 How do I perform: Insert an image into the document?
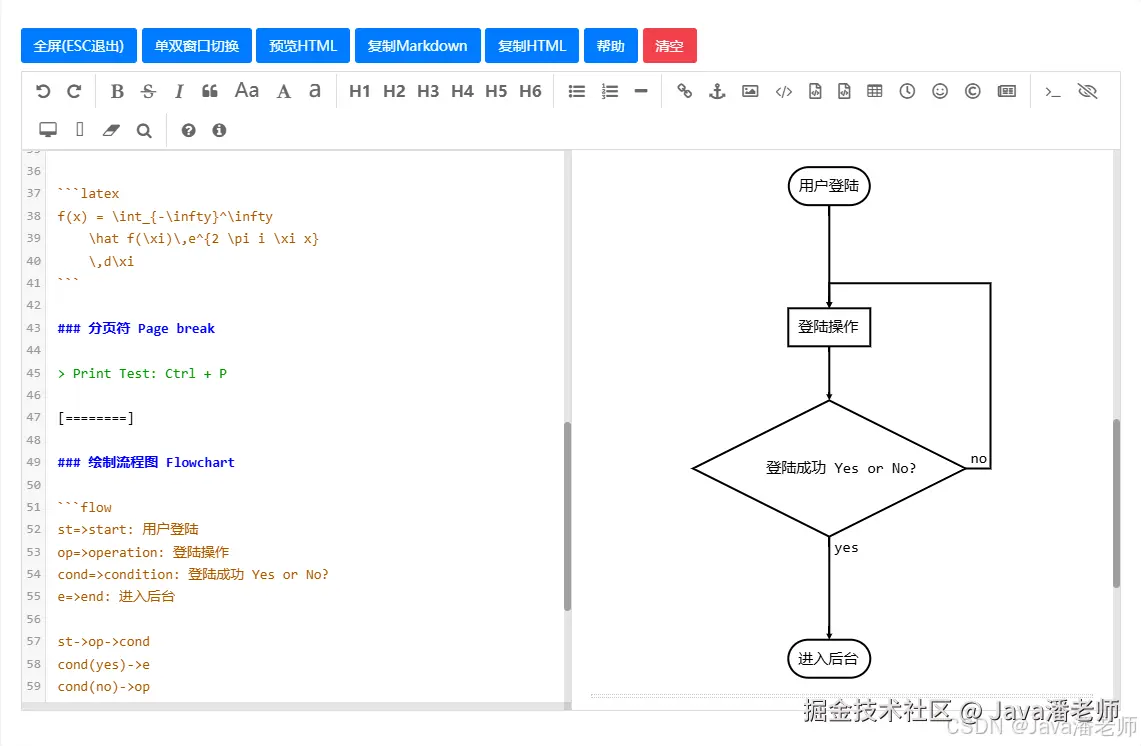click(750, 91)
